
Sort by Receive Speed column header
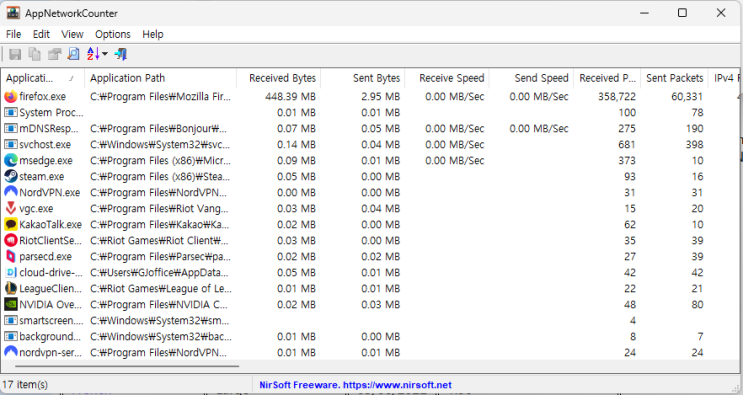(x=447, y=78)
